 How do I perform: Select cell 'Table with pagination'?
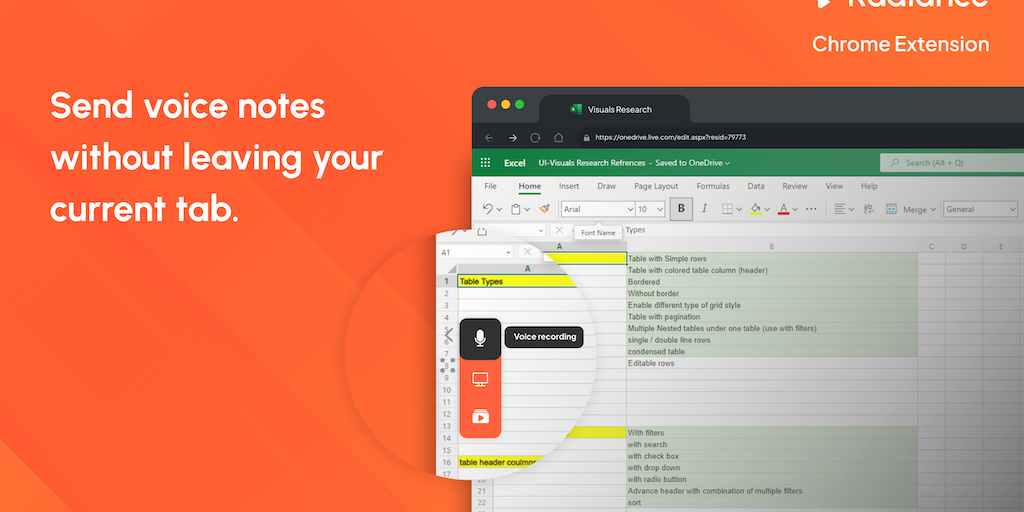[x=772, y=317]
